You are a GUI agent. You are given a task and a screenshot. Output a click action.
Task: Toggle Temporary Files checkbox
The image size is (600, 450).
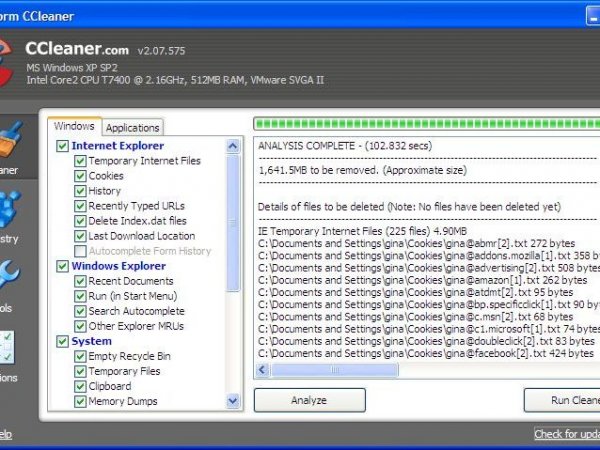[x=80, y=371]
